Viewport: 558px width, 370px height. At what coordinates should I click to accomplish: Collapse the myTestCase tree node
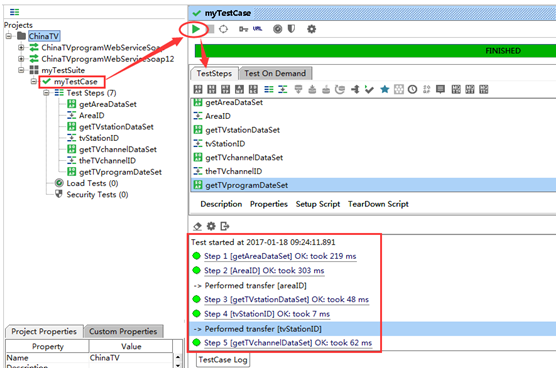[x=33, y=81]
